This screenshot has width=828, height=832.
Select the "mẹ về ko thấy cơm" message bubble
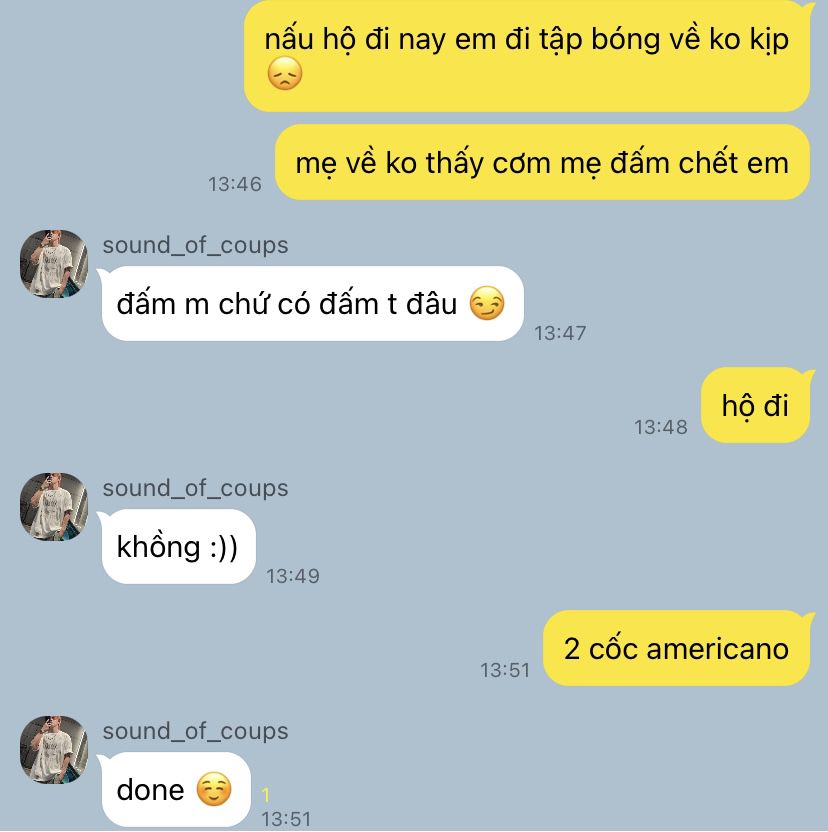point(542,162)
